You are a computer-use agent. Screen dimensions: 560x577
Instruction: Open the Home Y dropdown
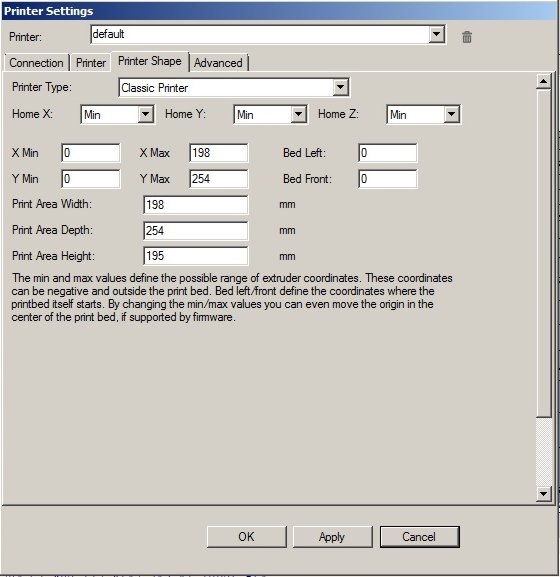(298, 114)
